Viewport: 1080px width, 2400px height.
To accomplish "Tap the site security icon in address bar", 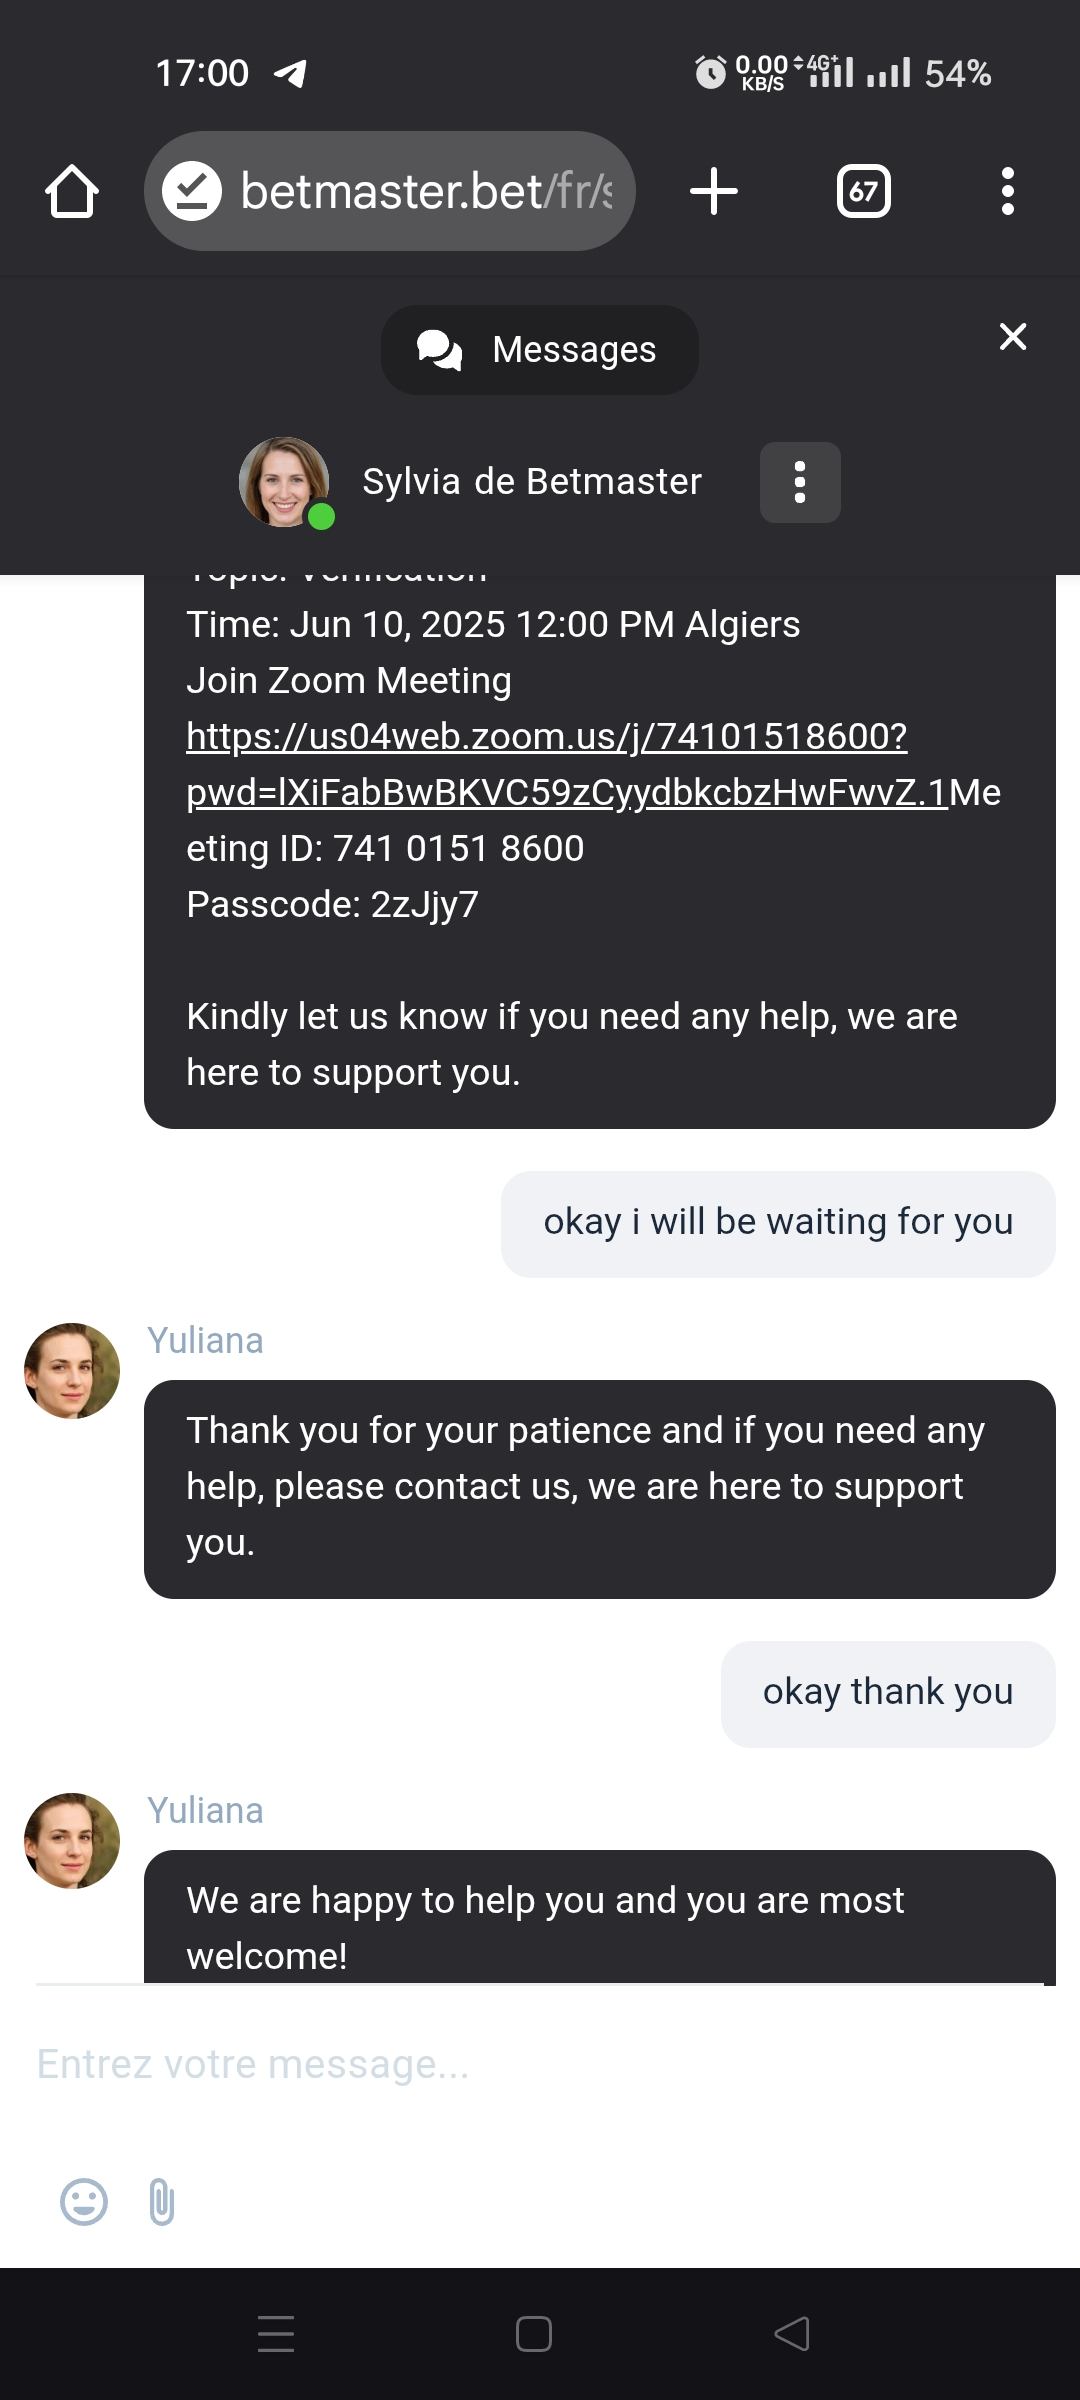I will tap(192, 191).
